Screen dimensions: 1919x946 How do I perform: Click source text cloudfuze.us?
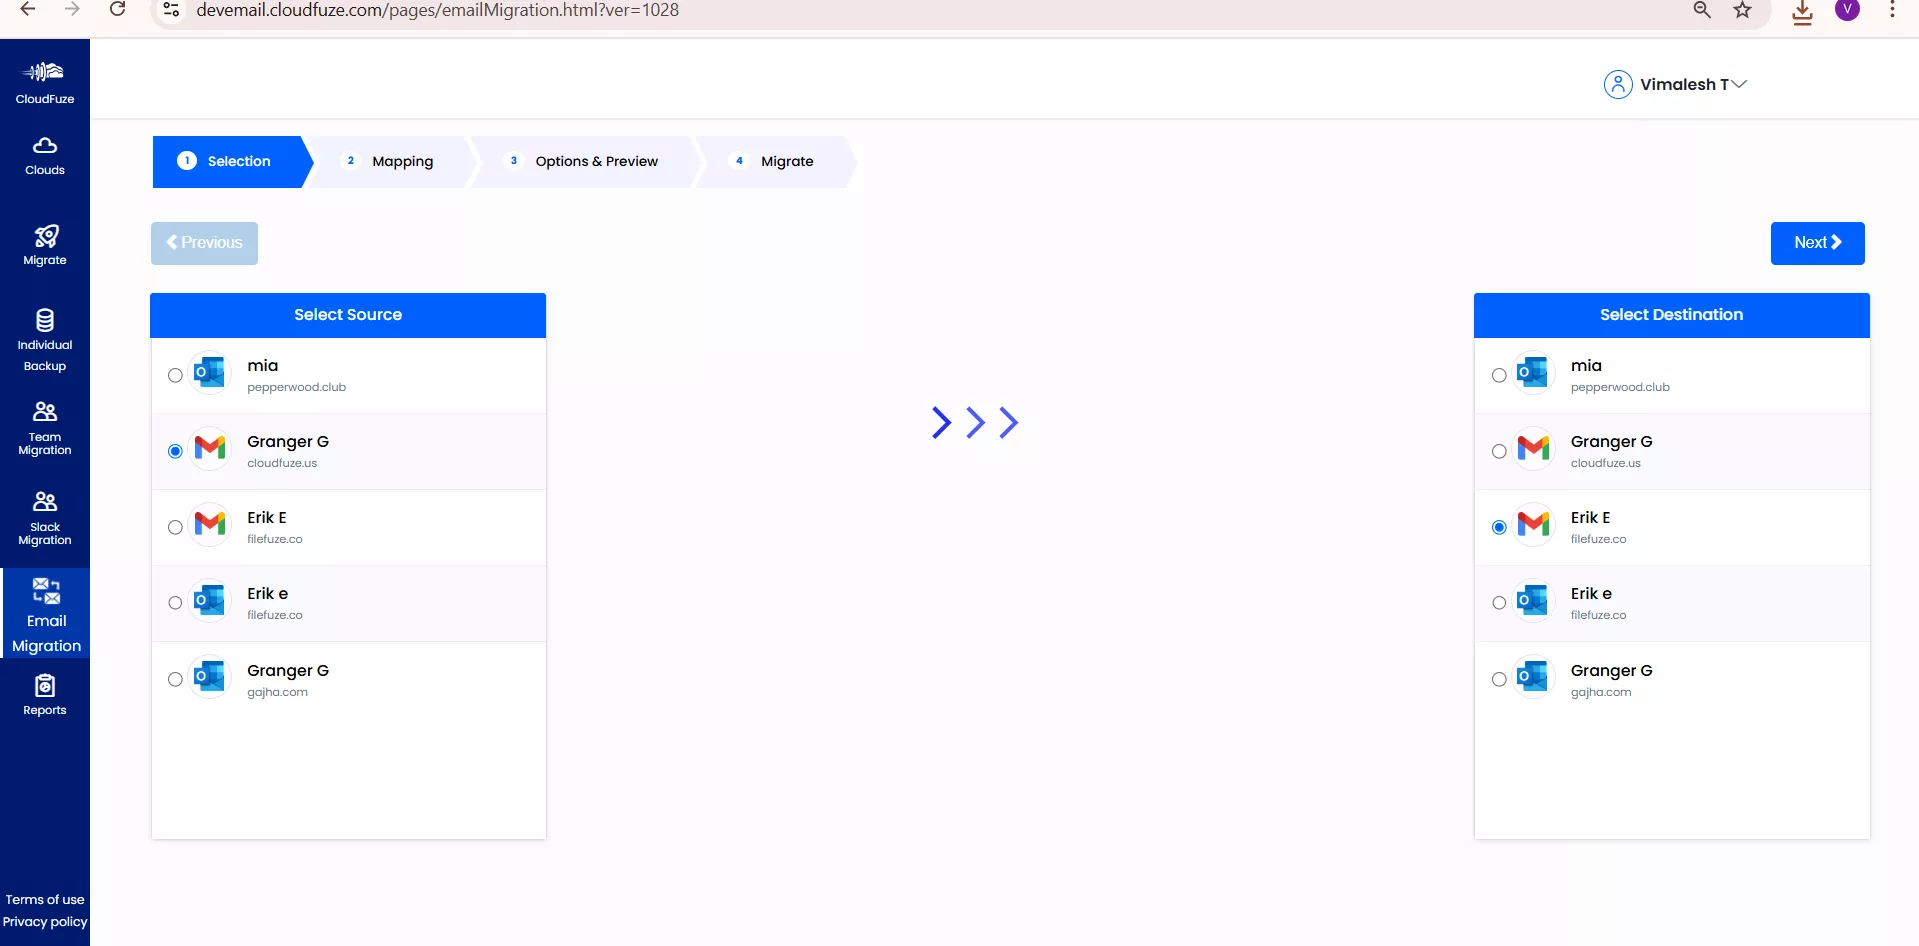coord(282,464)
